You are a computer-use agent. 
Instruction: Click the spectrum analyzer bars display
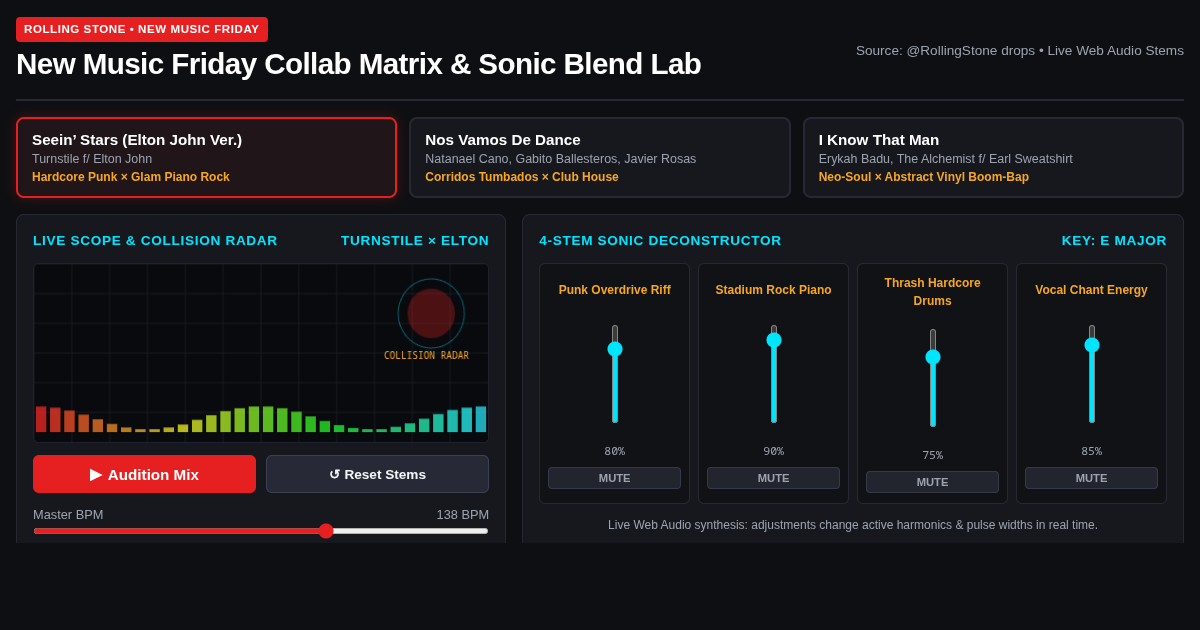click(261, 418)
